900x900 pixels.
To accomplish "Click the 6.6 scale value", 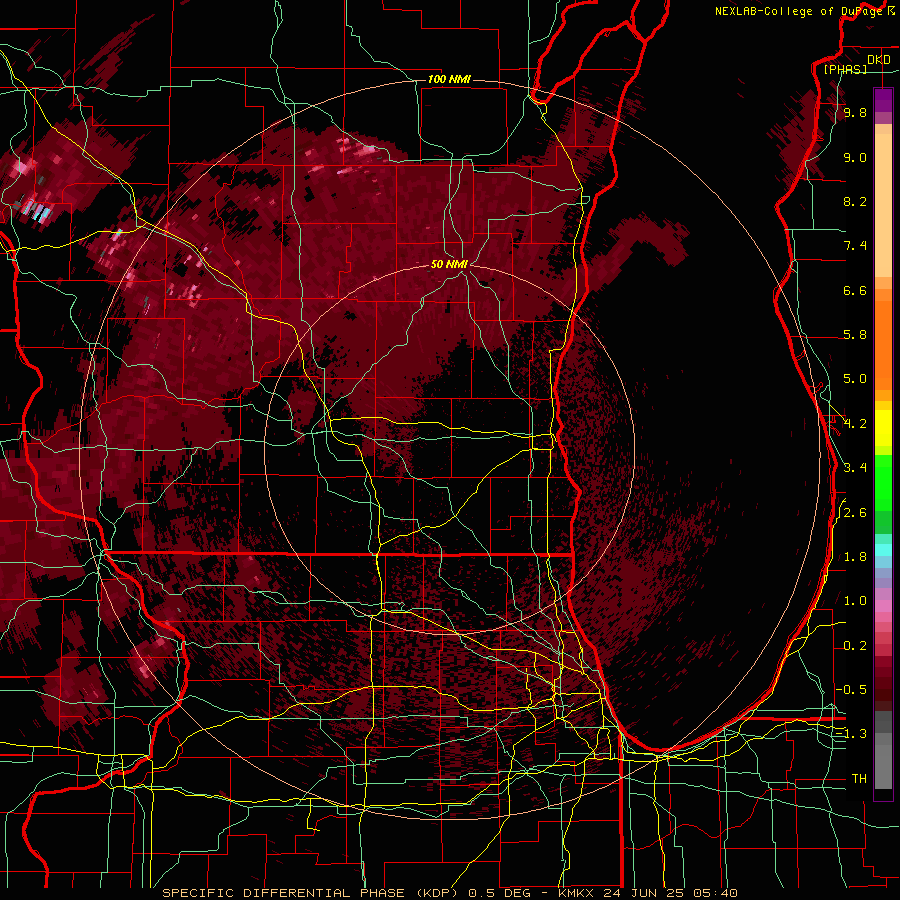I will click(x=855, y=290).
